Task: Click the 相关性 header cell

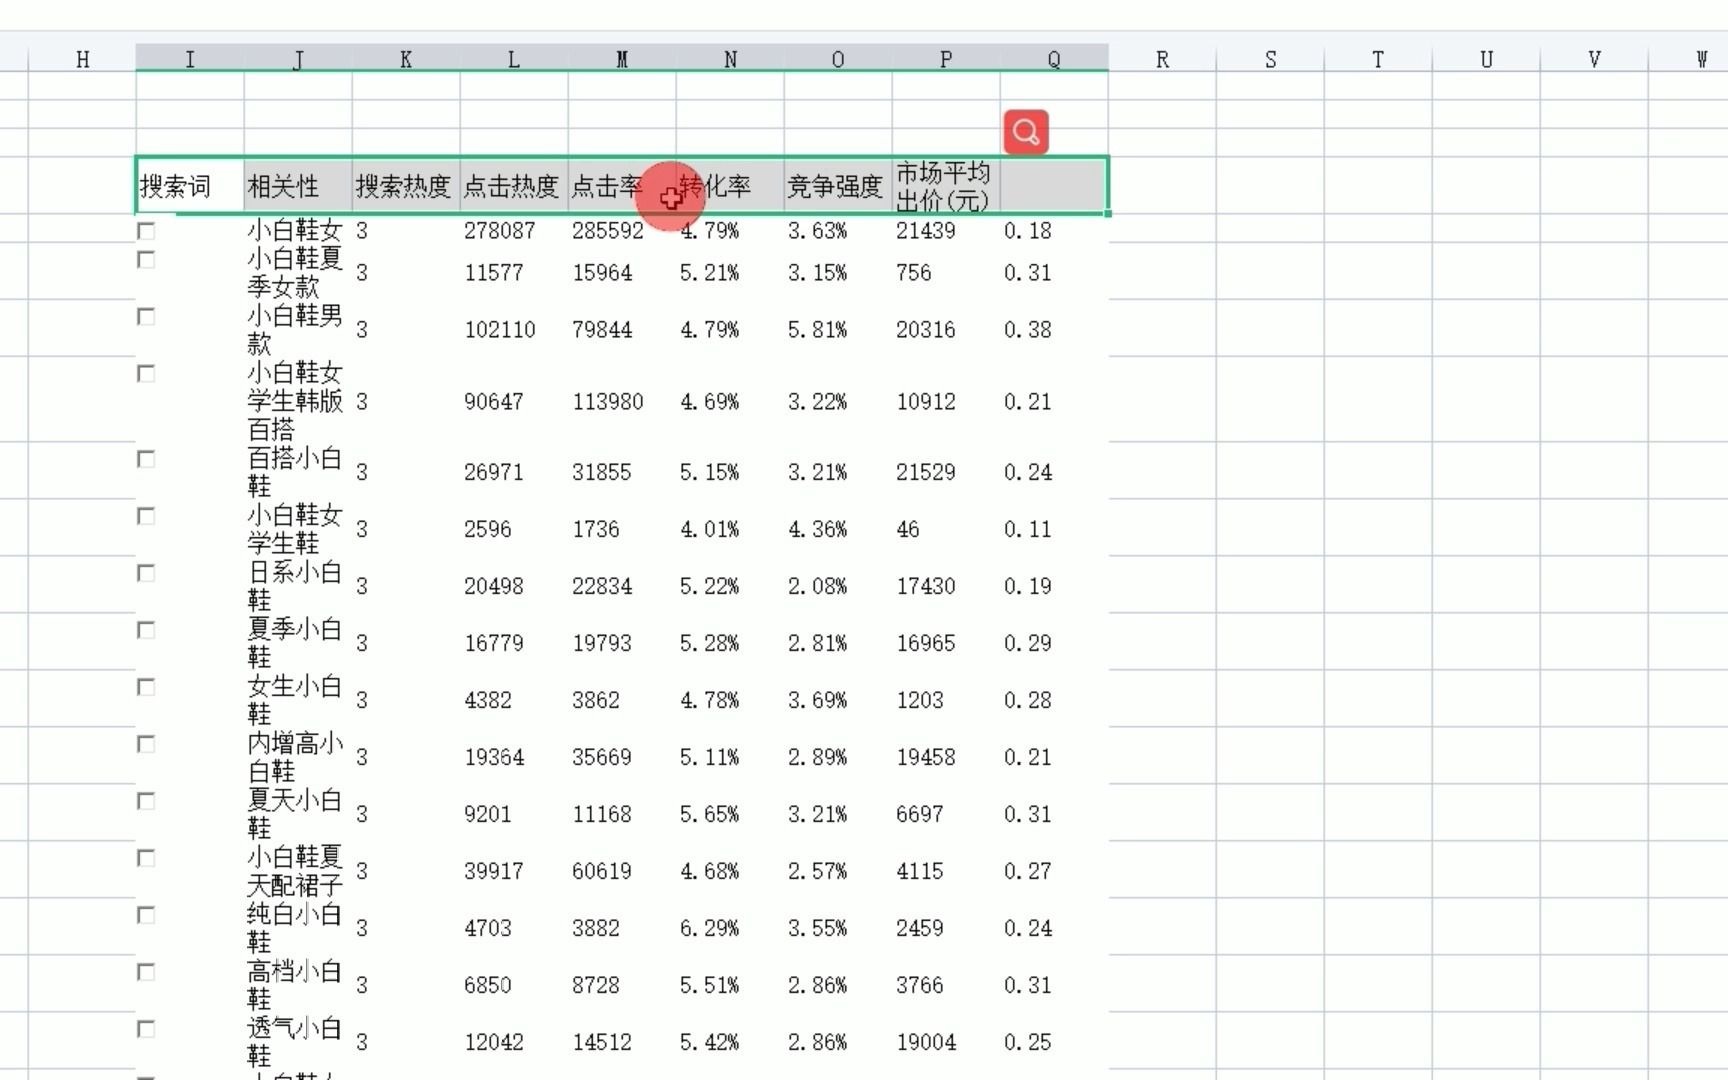Action: click(x=298, y=185)
